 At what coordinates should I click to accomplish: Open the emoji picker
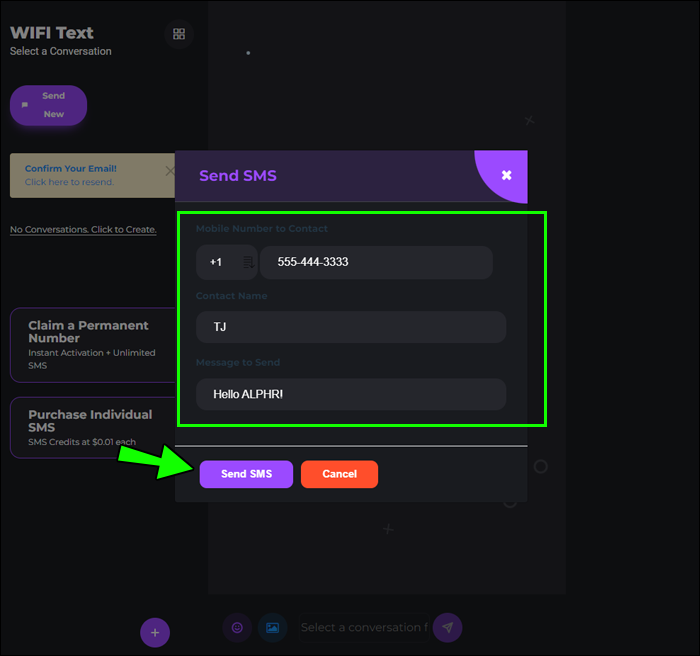coord(237,628)
